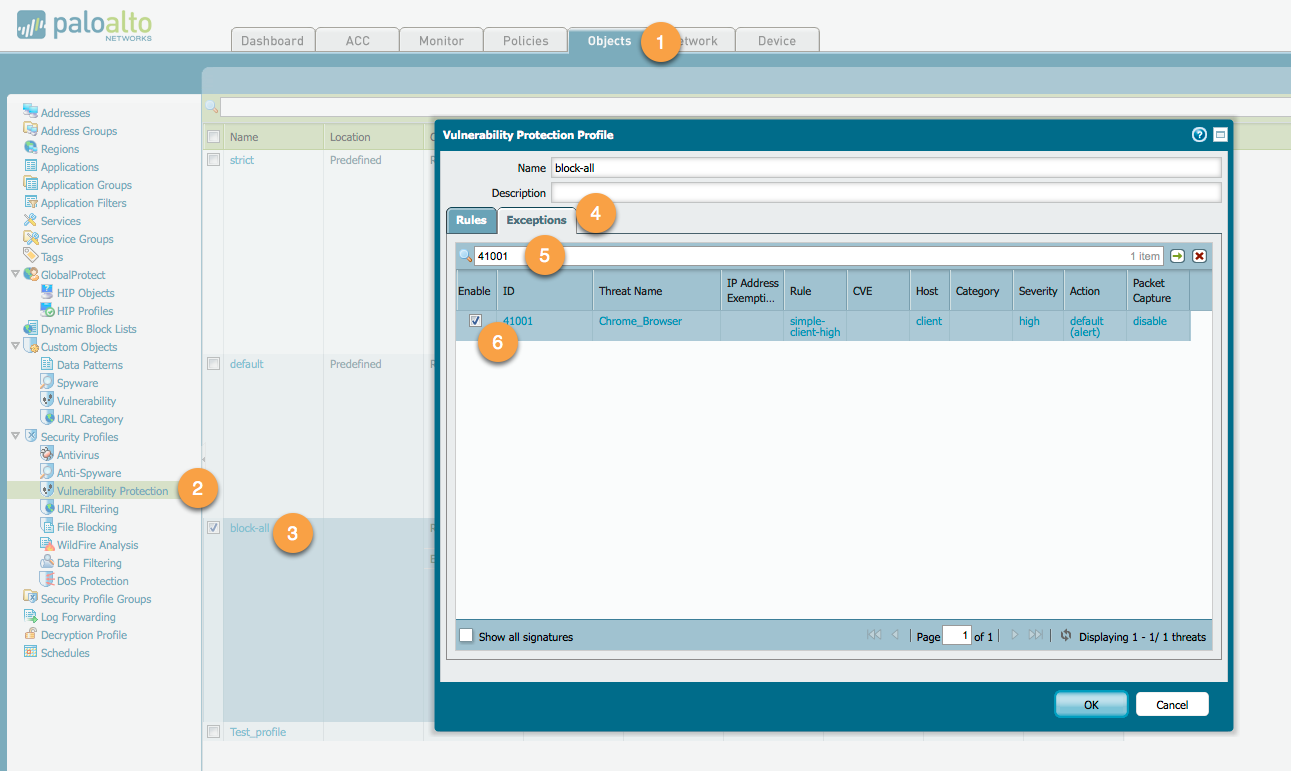Screen dimensions: 1291x771
Task: Click the refresh icon in pagination bar
Action: point(1066,636)
